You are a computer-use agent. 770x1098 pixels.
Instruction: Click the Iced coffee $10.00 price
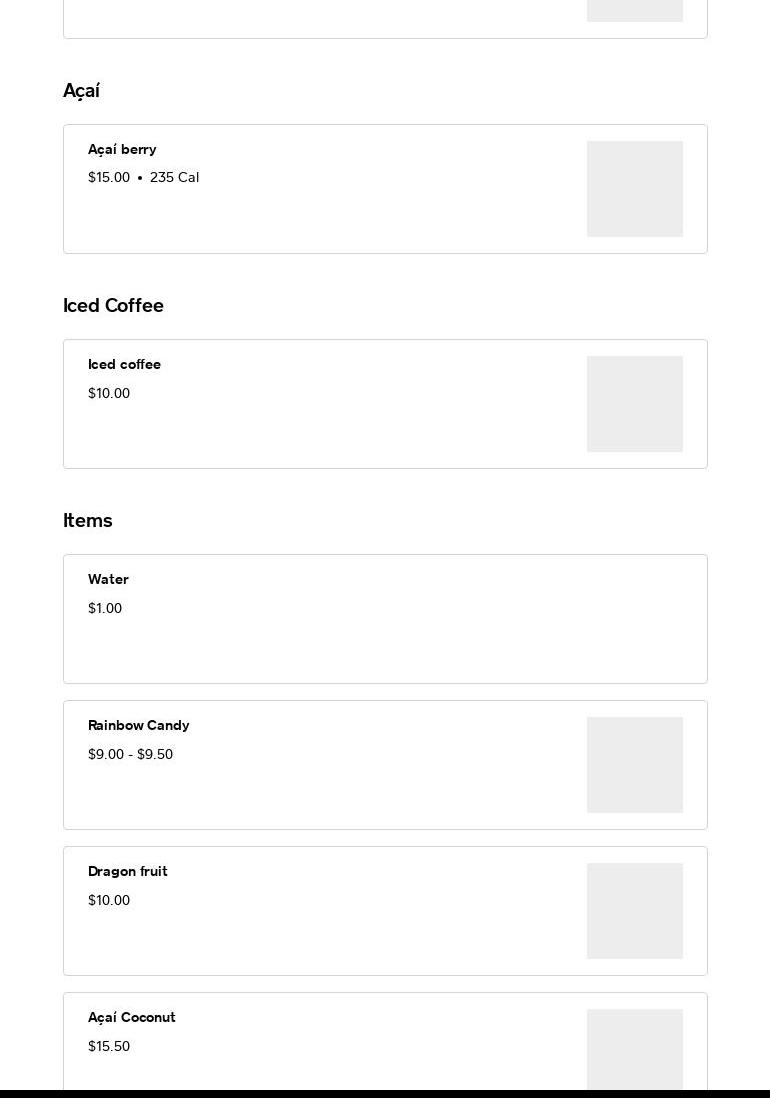click(109, 394)
